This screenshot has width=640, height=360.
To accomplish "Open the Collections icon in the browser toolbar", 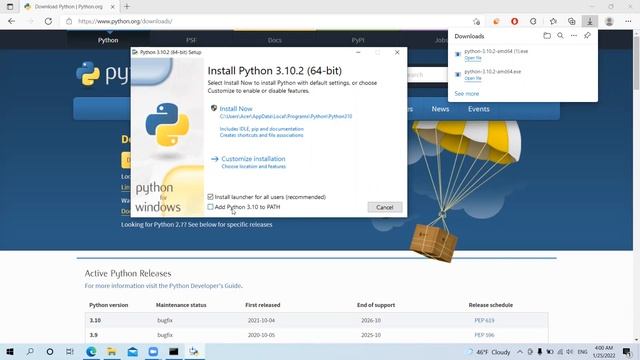I will point(571,21).
